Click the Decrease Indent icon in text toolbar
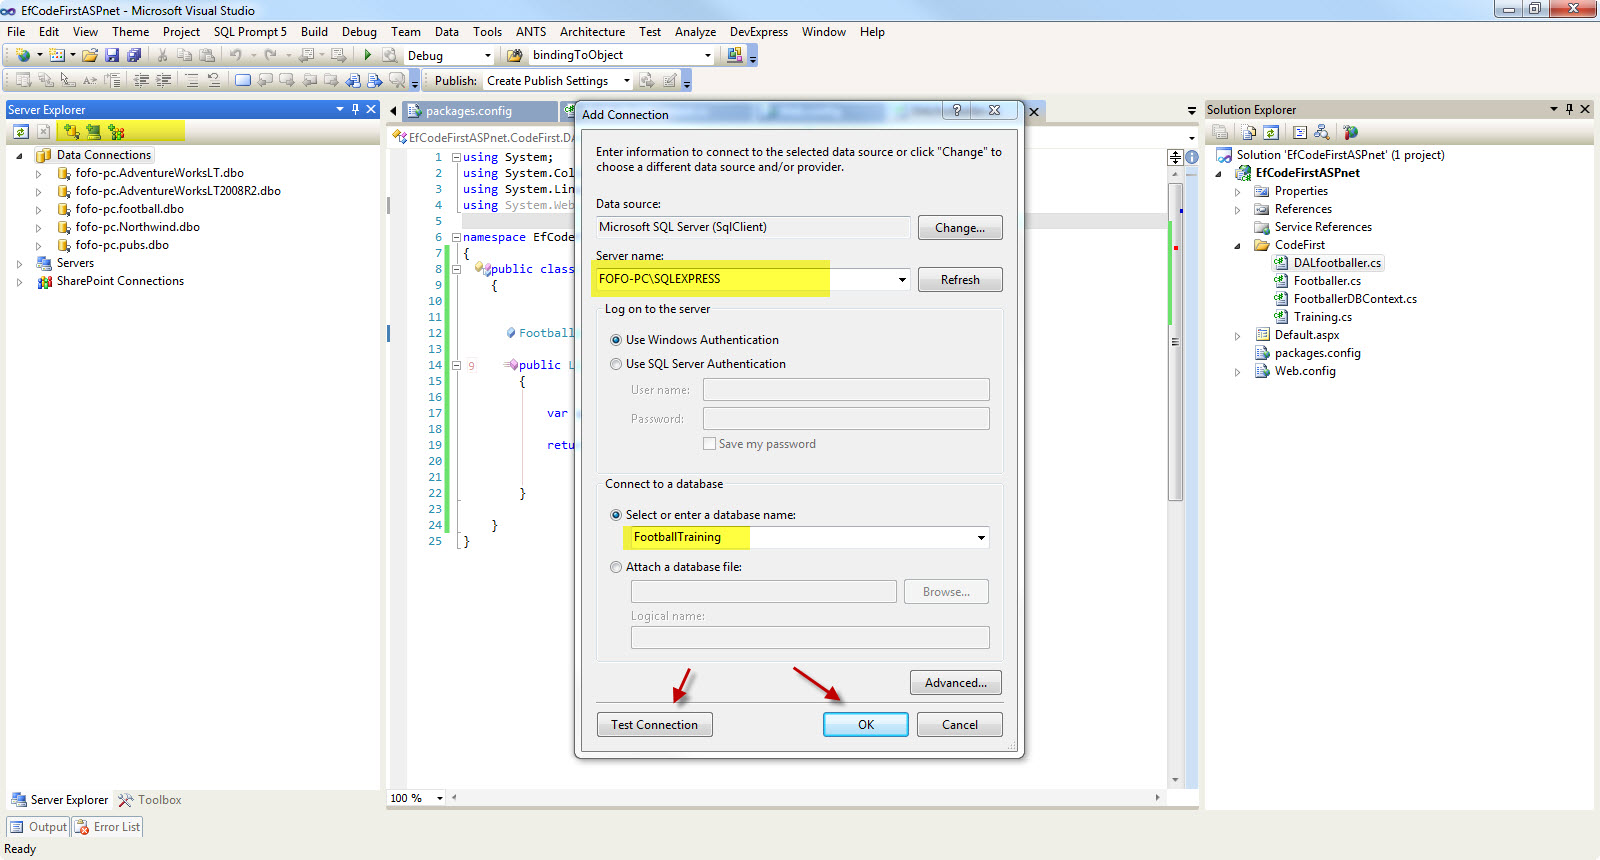1600x860 pixels. tap(141, 80)
